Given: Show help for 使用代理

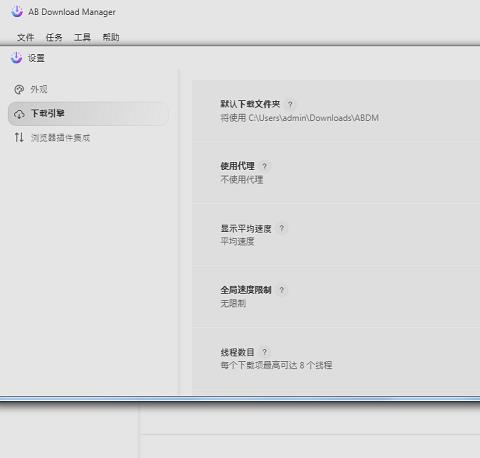Looking at the screenshot, I should [264, 166].
